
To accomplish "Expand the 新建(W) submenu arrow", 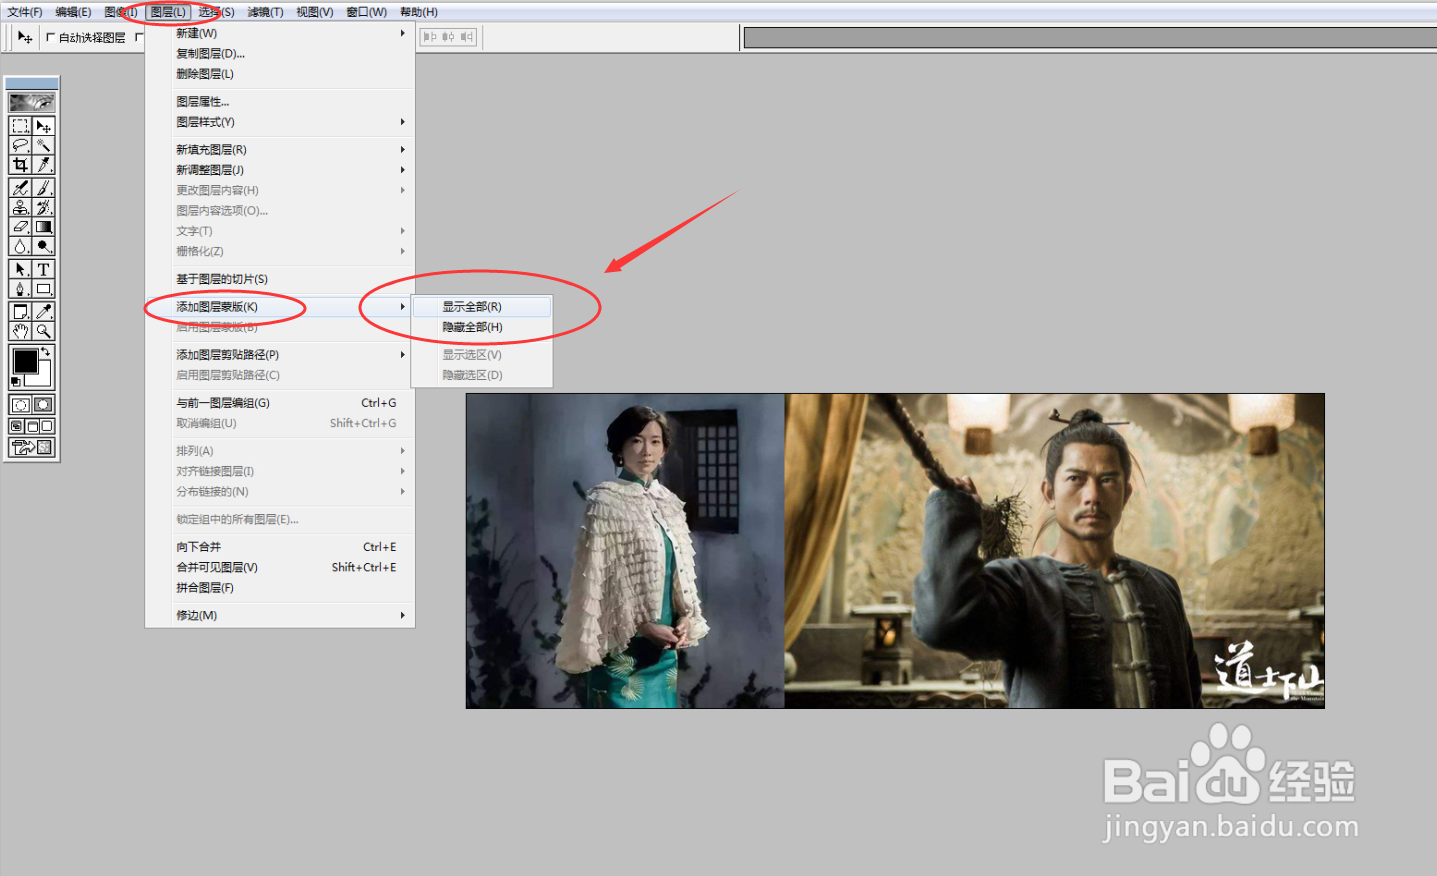I will tap(402, 33).
